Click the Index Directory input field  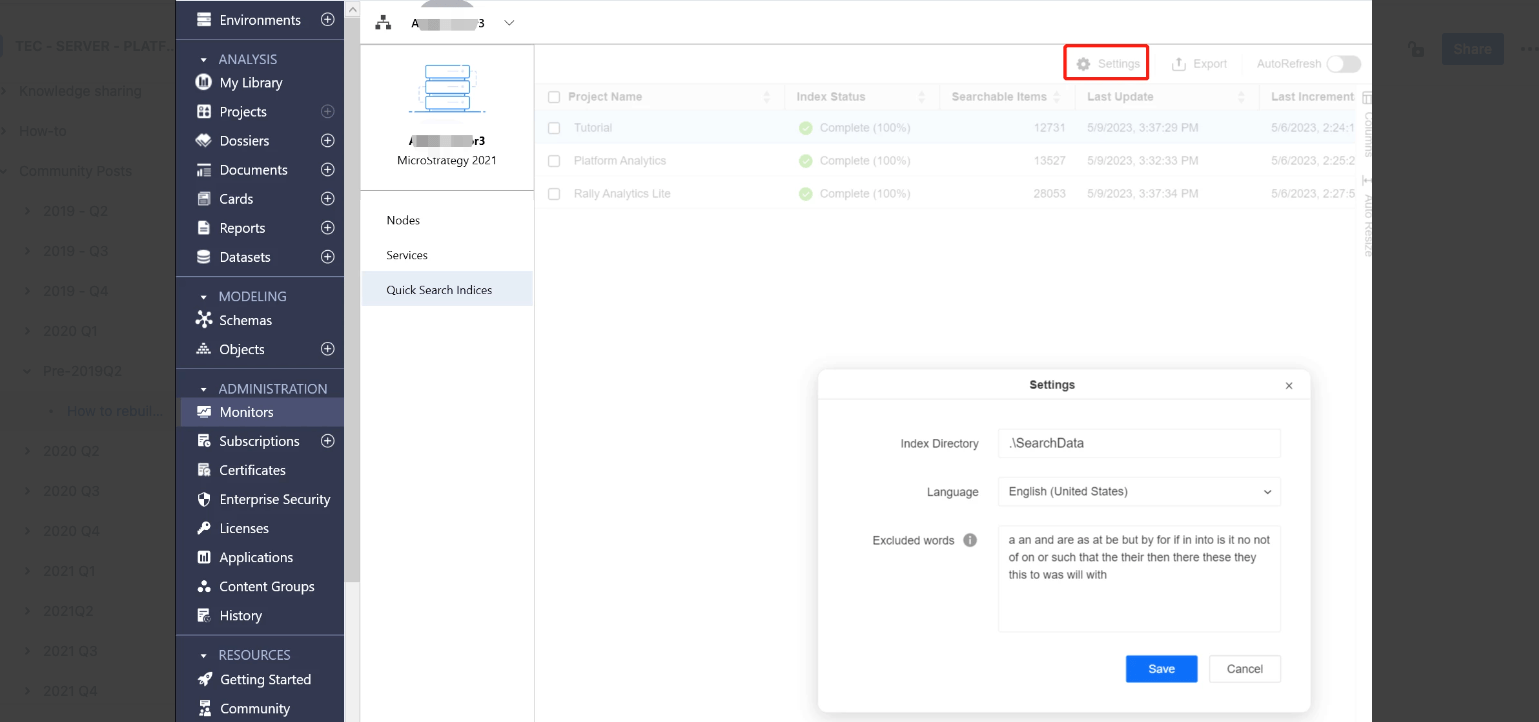1139,443
